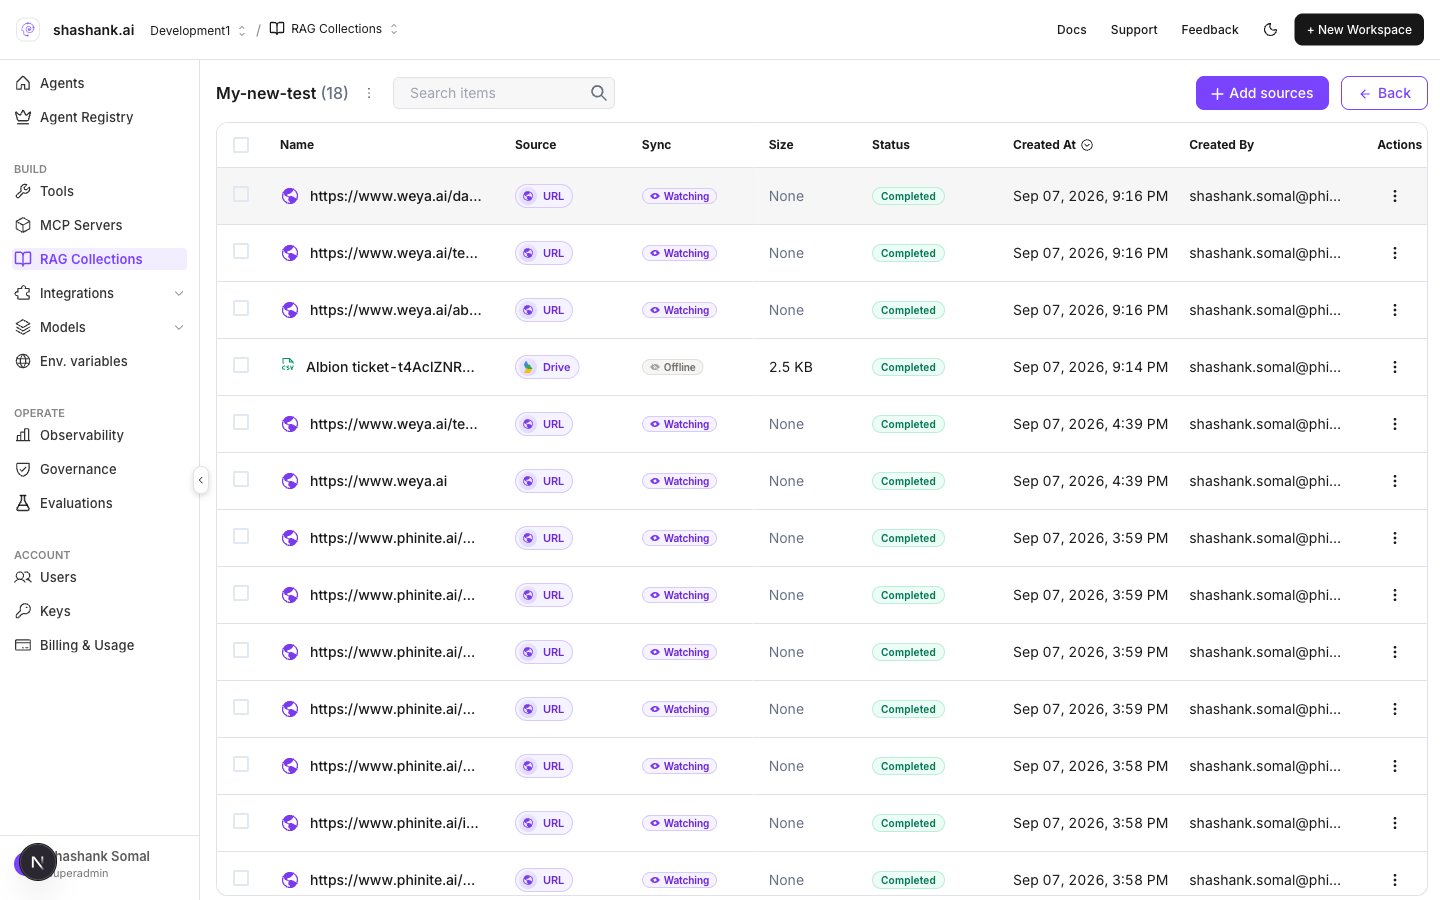
Task: Open the Docs link in the top bar
Action: [x=1072, y=30]
